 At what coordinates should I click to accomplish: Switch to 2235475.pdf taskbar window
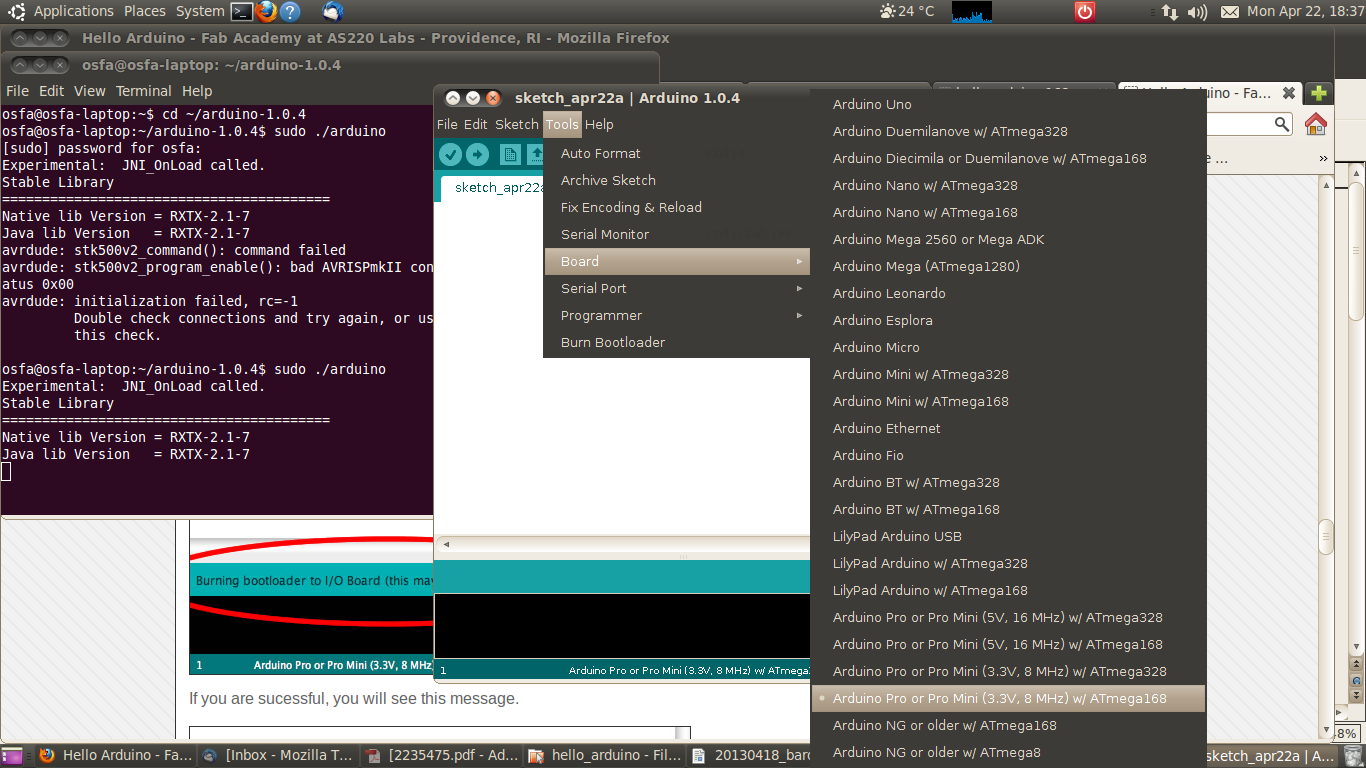pos(442,756)
